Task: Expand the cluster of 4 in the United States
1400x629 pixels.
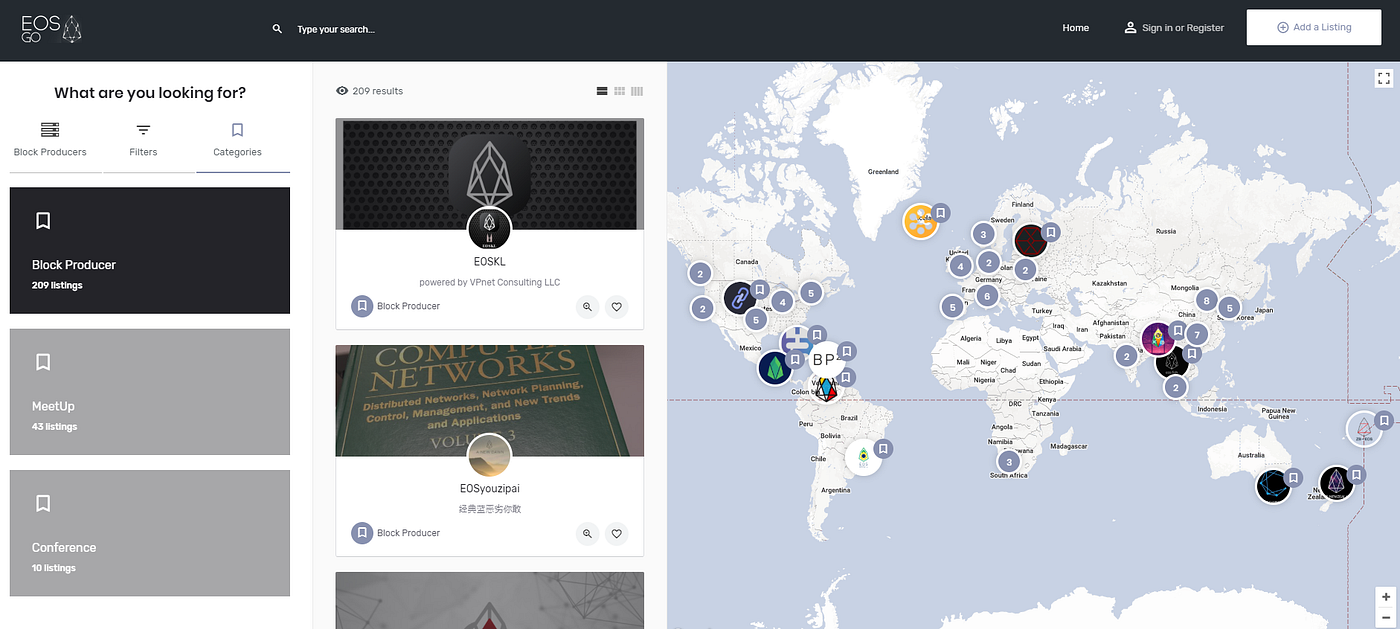Action: 781,300
